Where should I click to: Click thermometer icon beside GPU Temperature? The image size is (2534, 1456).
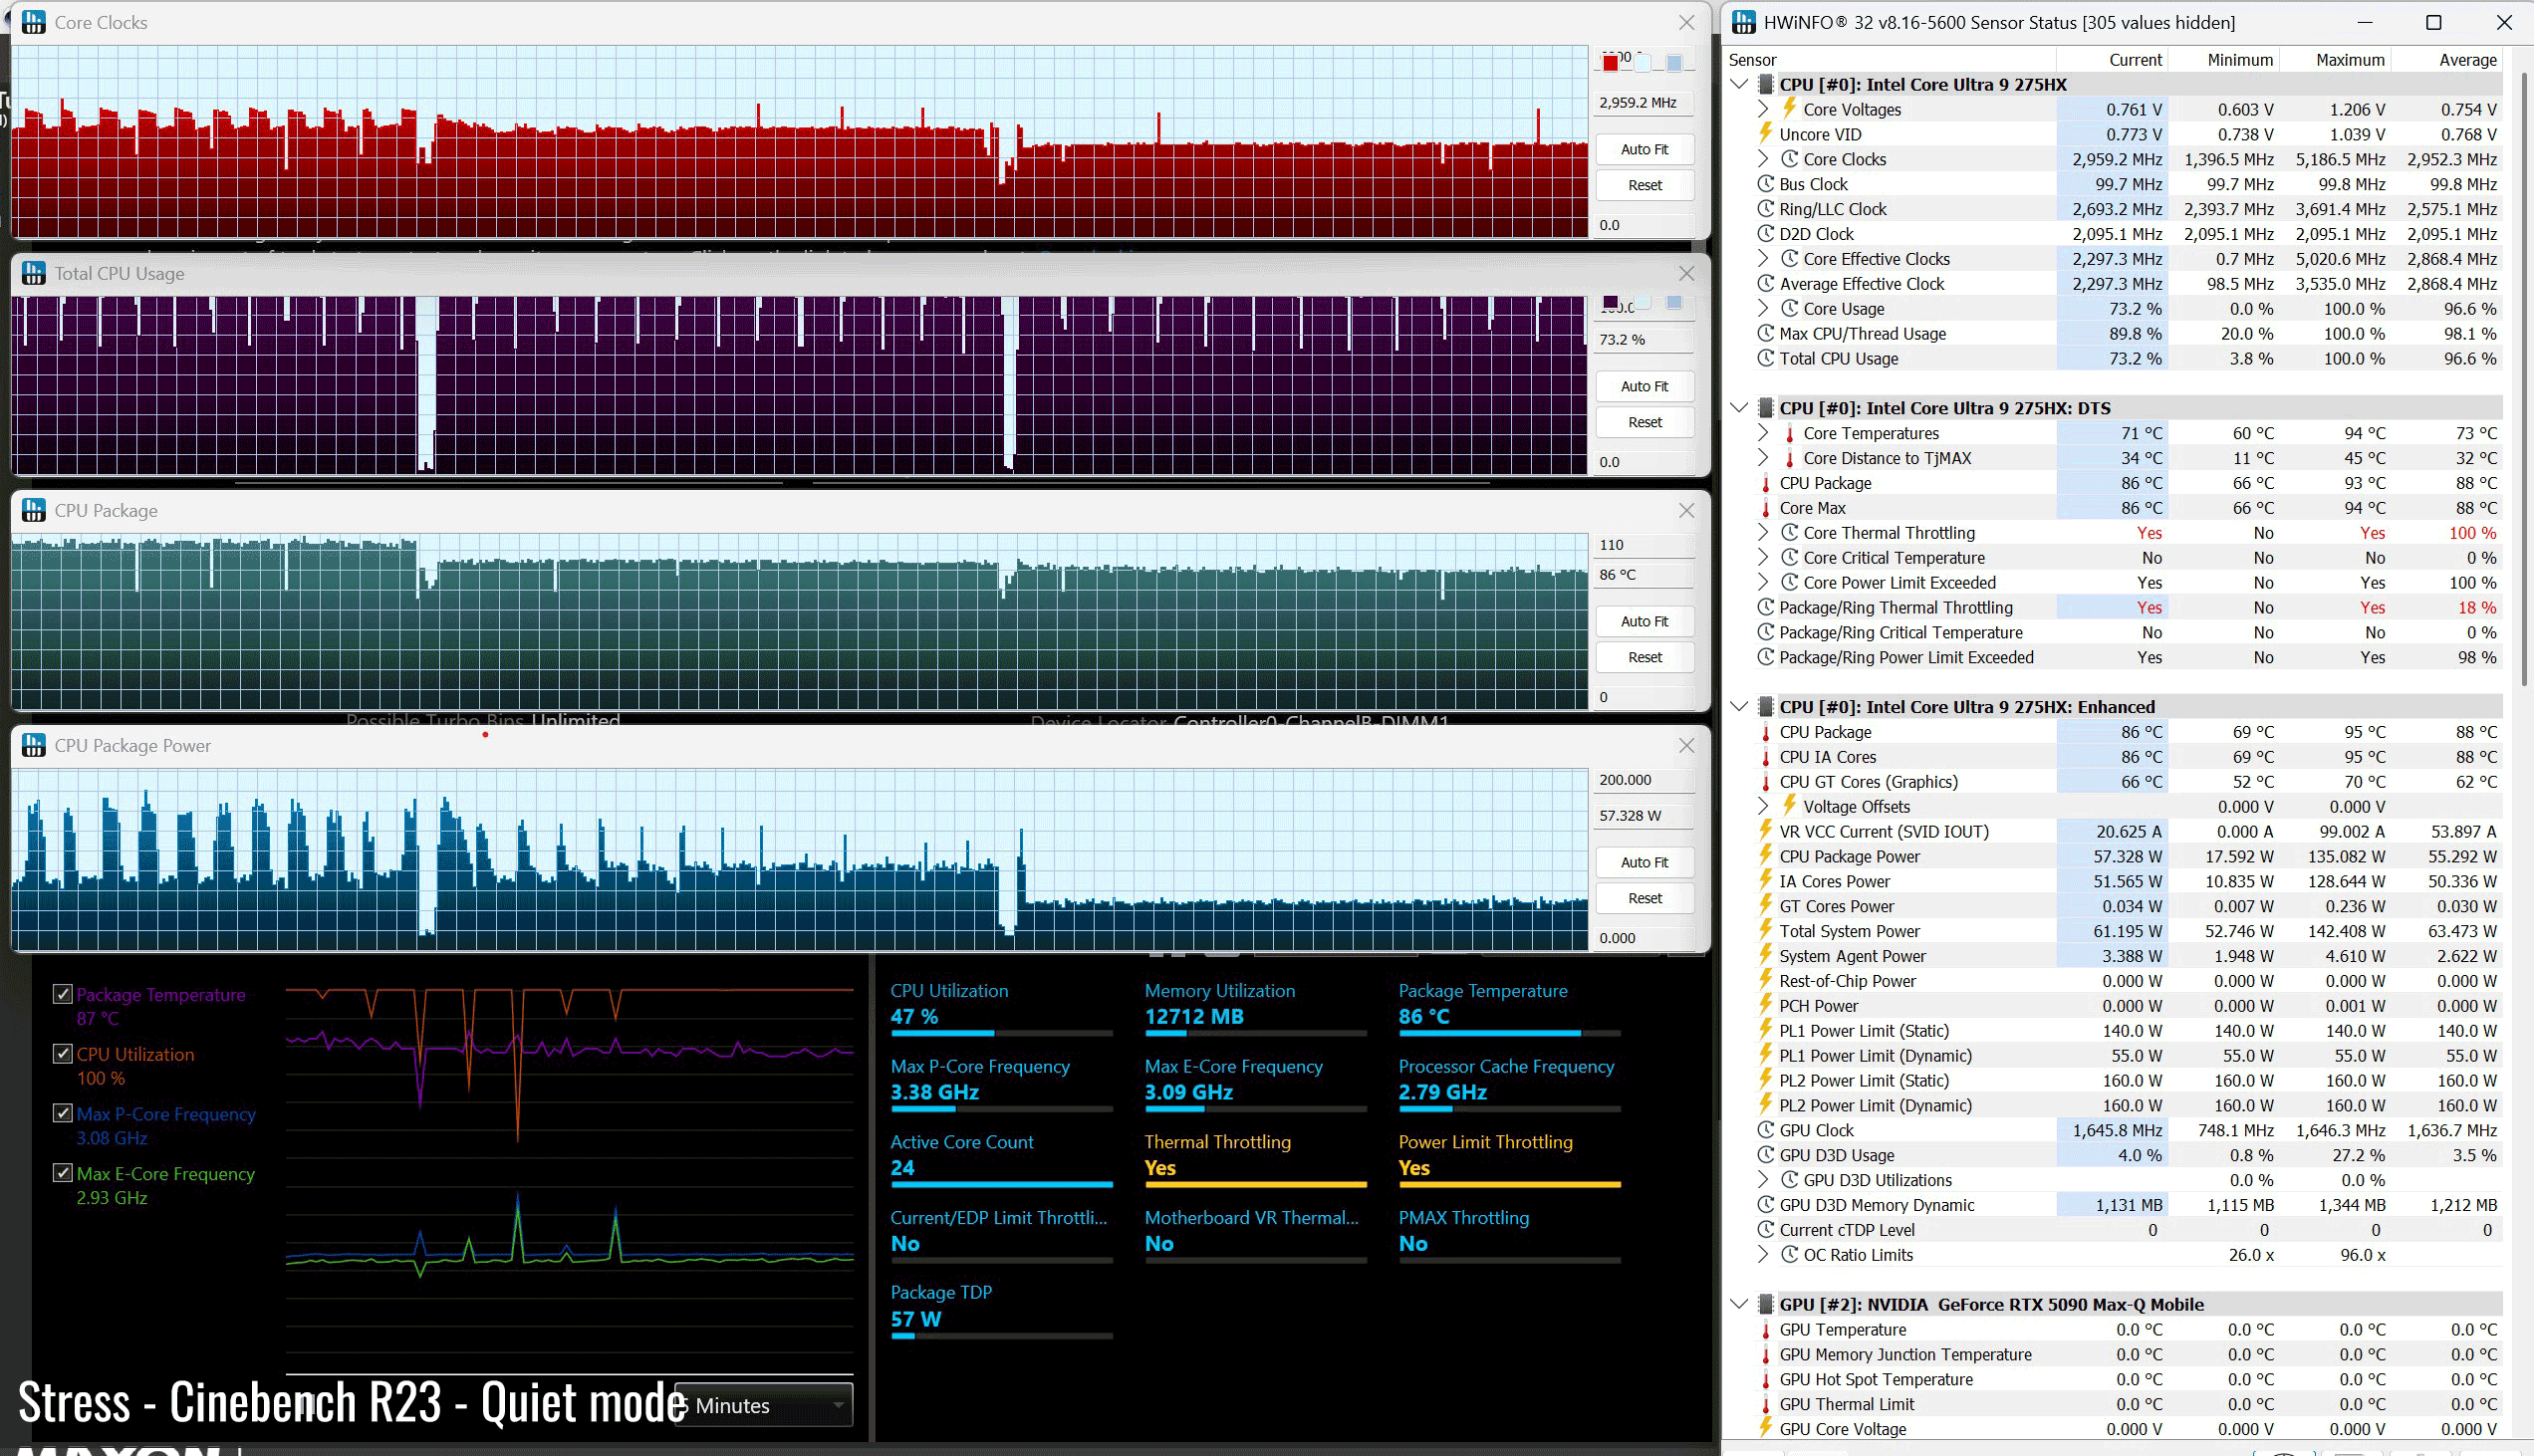(1765, 1329)
